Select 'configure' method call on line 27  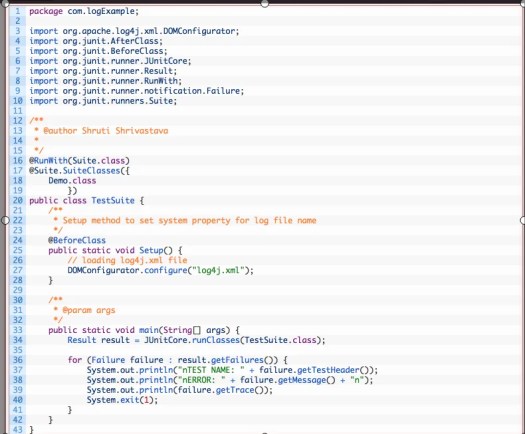166,270
